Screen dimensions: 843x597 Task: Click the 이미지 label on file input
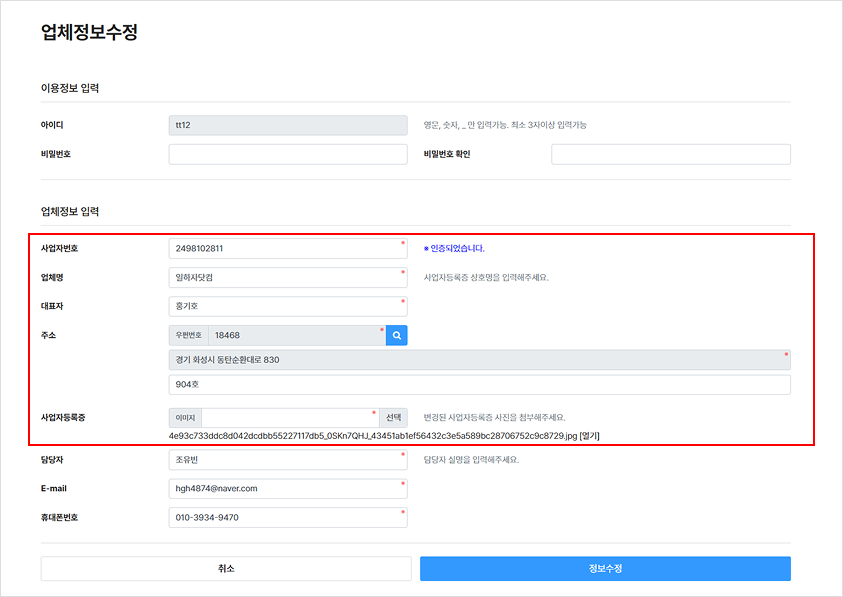point(185,417)
